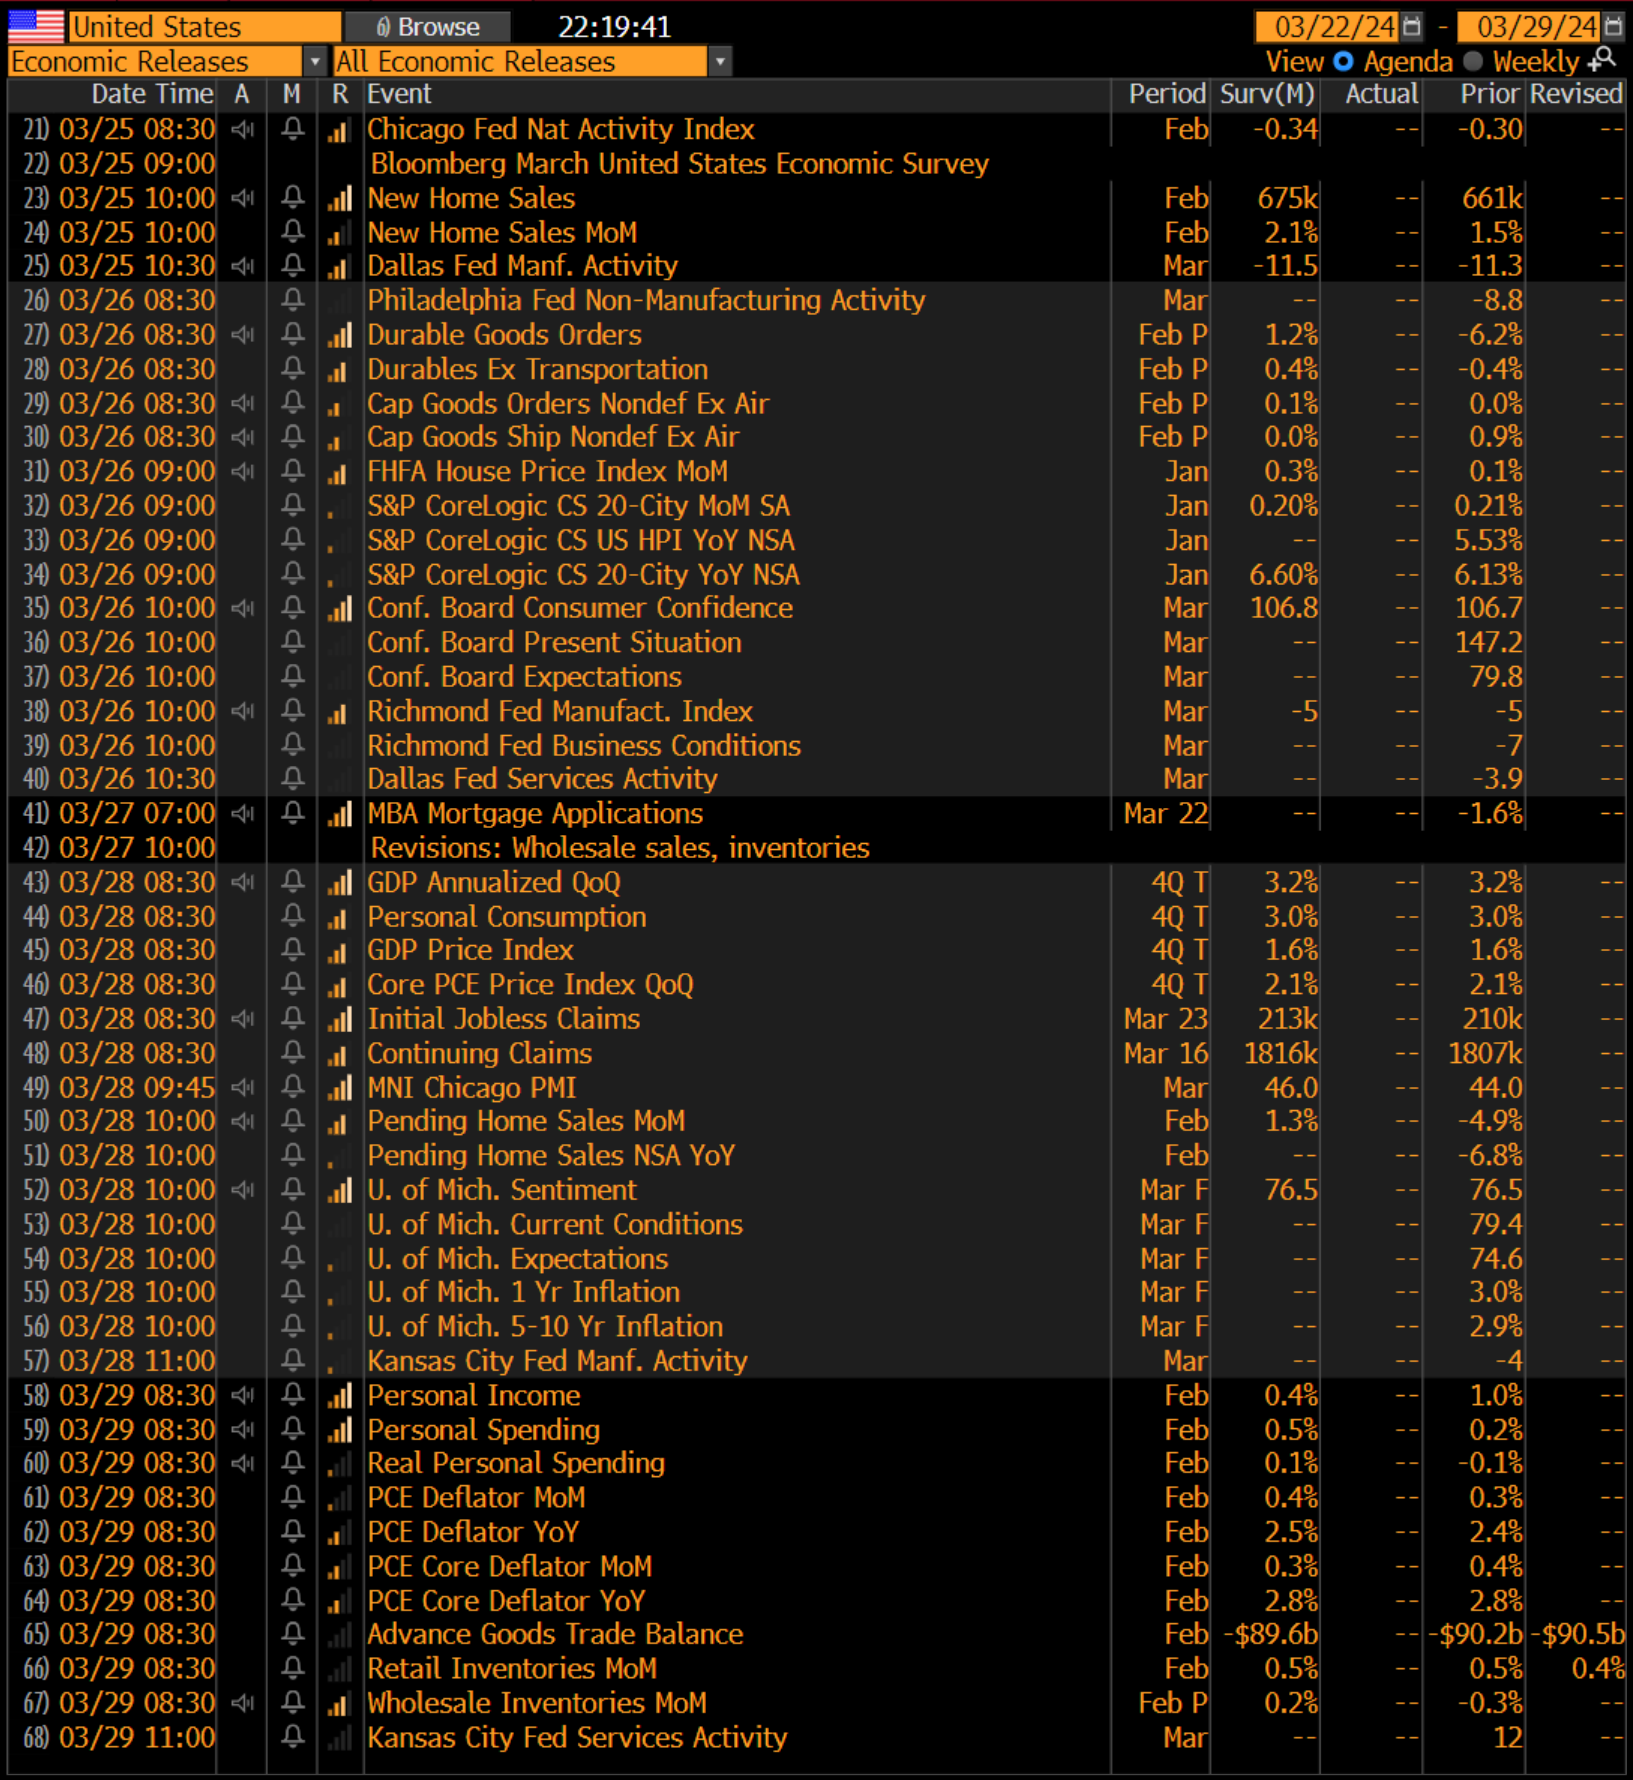Viewport: 1633px width, 1780px height.
Task: Click the All Economic Releases combo box
Action: tap(532, 61)
